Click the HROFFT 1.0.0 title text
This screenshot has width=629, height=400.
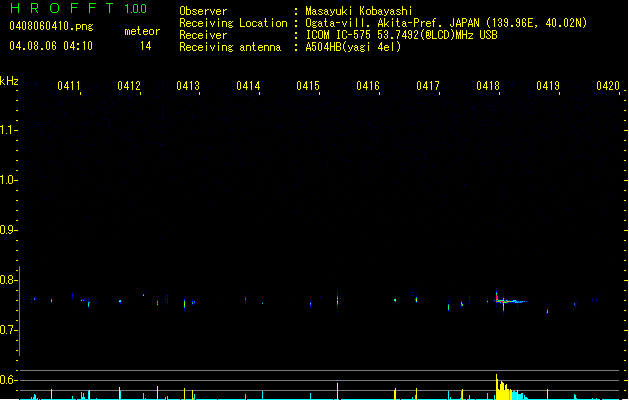78,8
